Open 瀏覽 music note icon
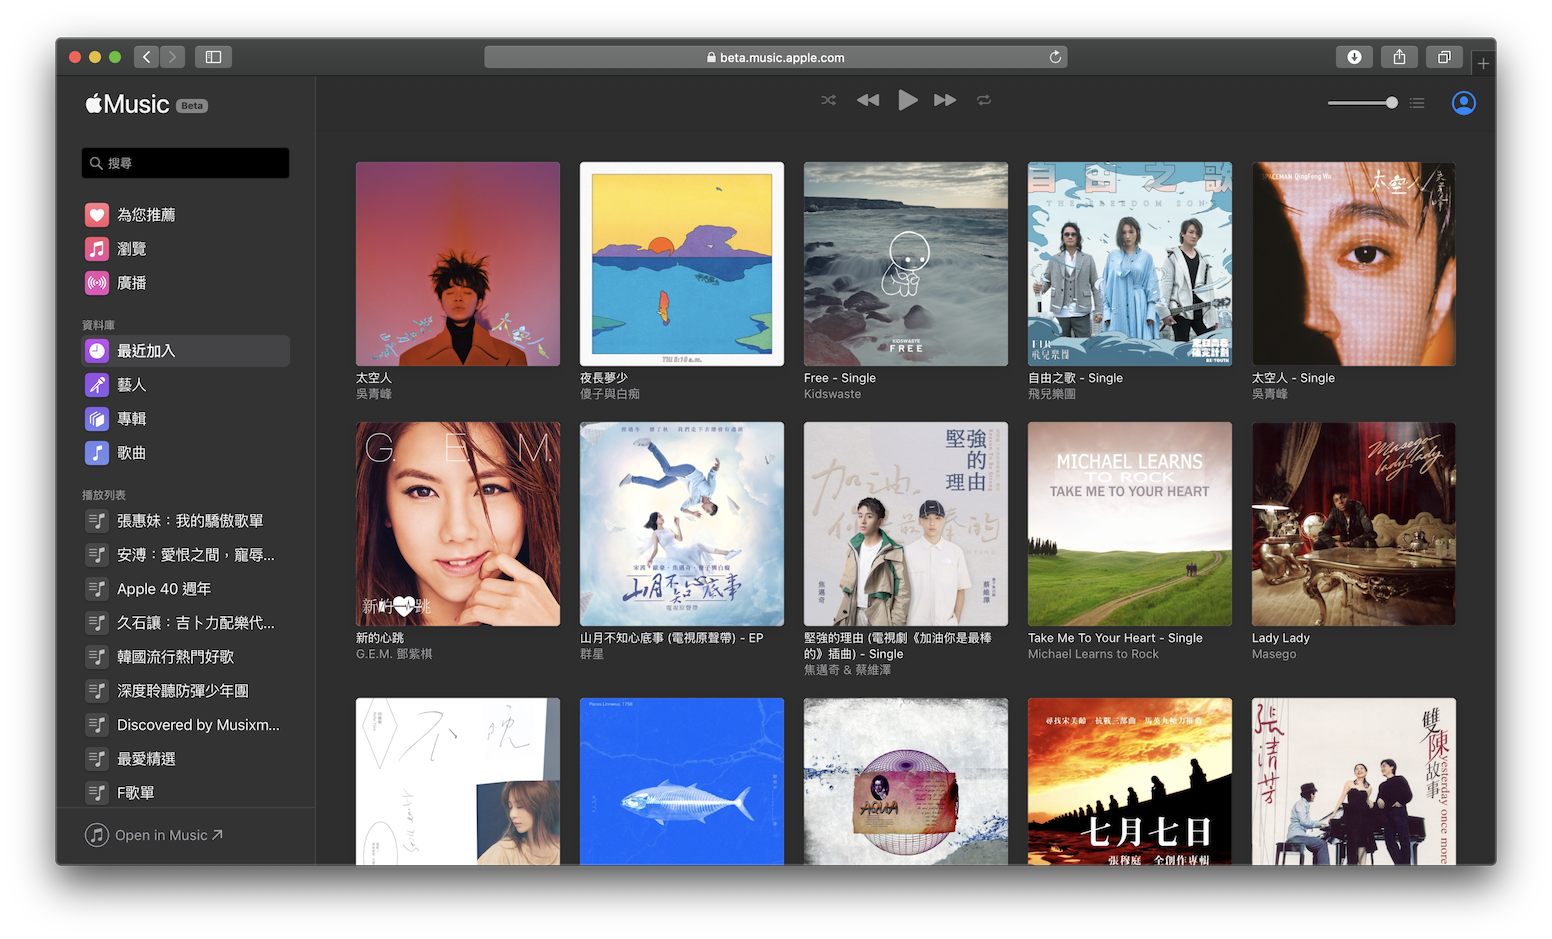The image size is (1552, 939). coord(97,249)
